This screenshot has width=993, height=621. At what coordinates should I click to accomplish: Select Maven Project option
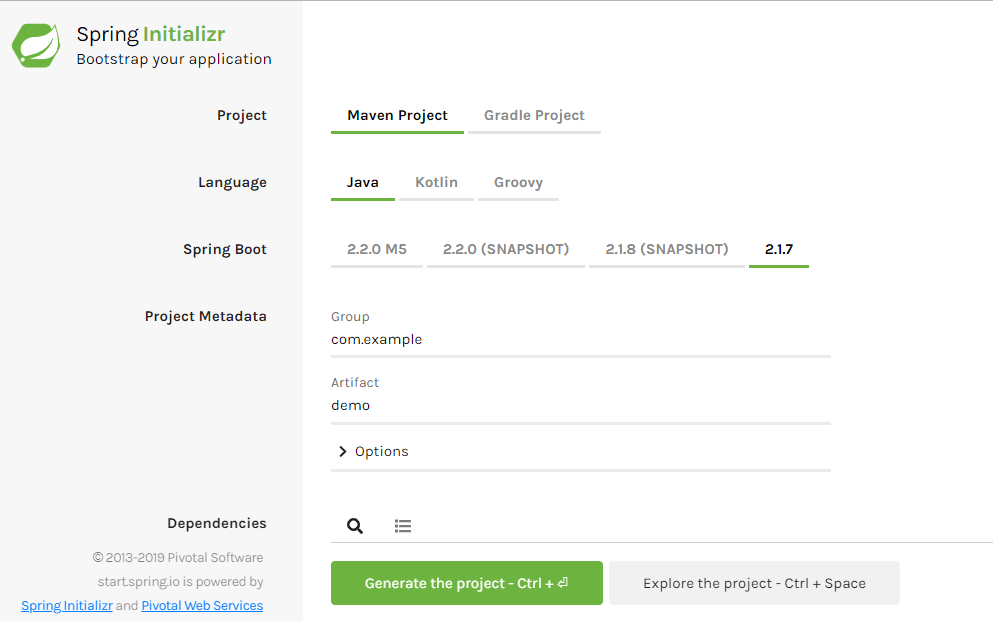(397, 116)
